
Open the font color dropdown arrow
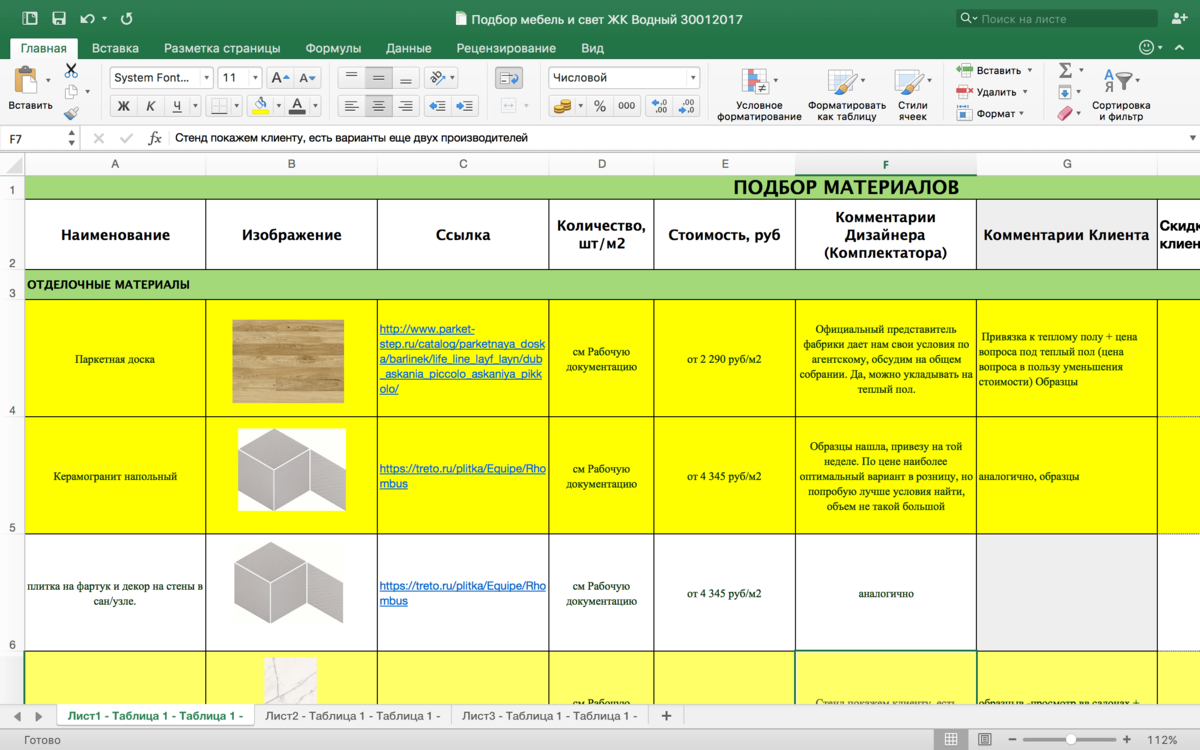(x=315, y=106)
